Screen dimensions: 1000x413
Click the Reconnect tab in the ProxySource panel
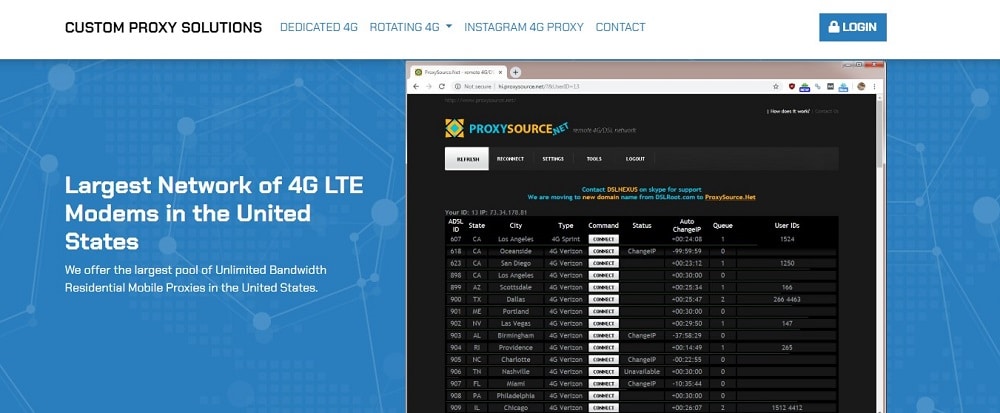(x=510, y=159)
